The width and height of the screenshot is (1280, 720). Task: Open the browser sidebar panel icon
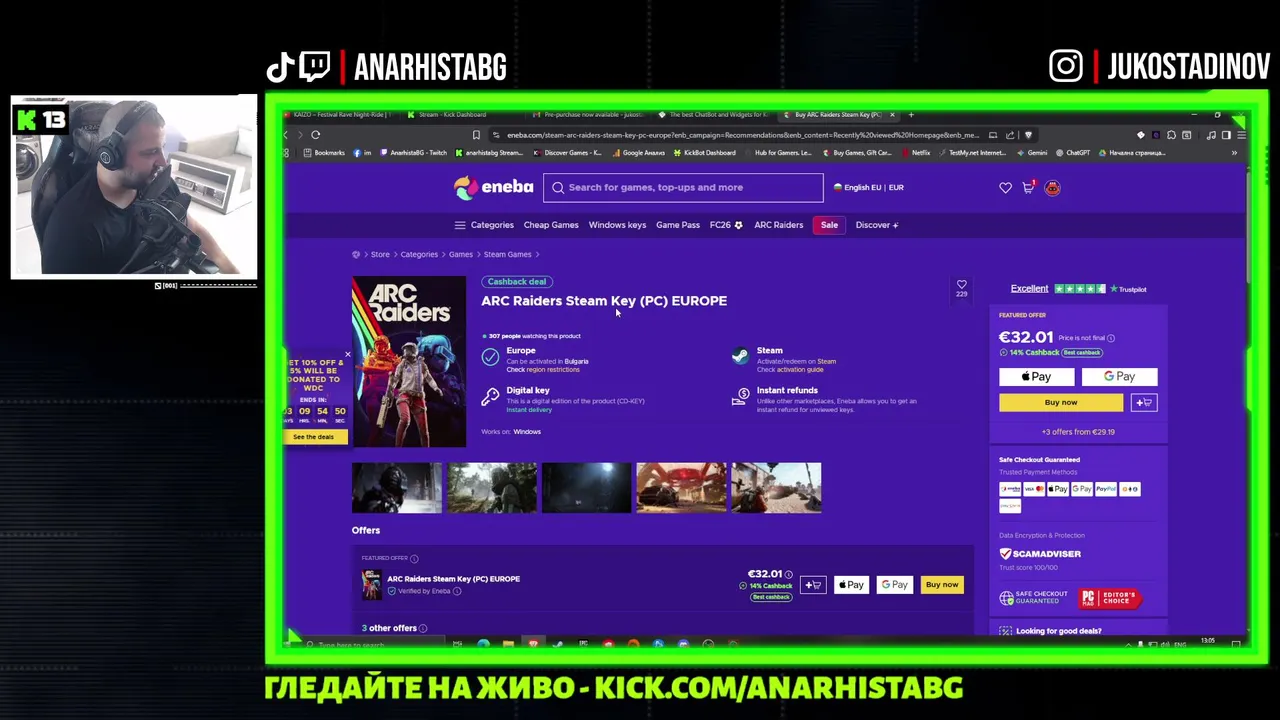pyautogui.click(x=1226, y=135)
